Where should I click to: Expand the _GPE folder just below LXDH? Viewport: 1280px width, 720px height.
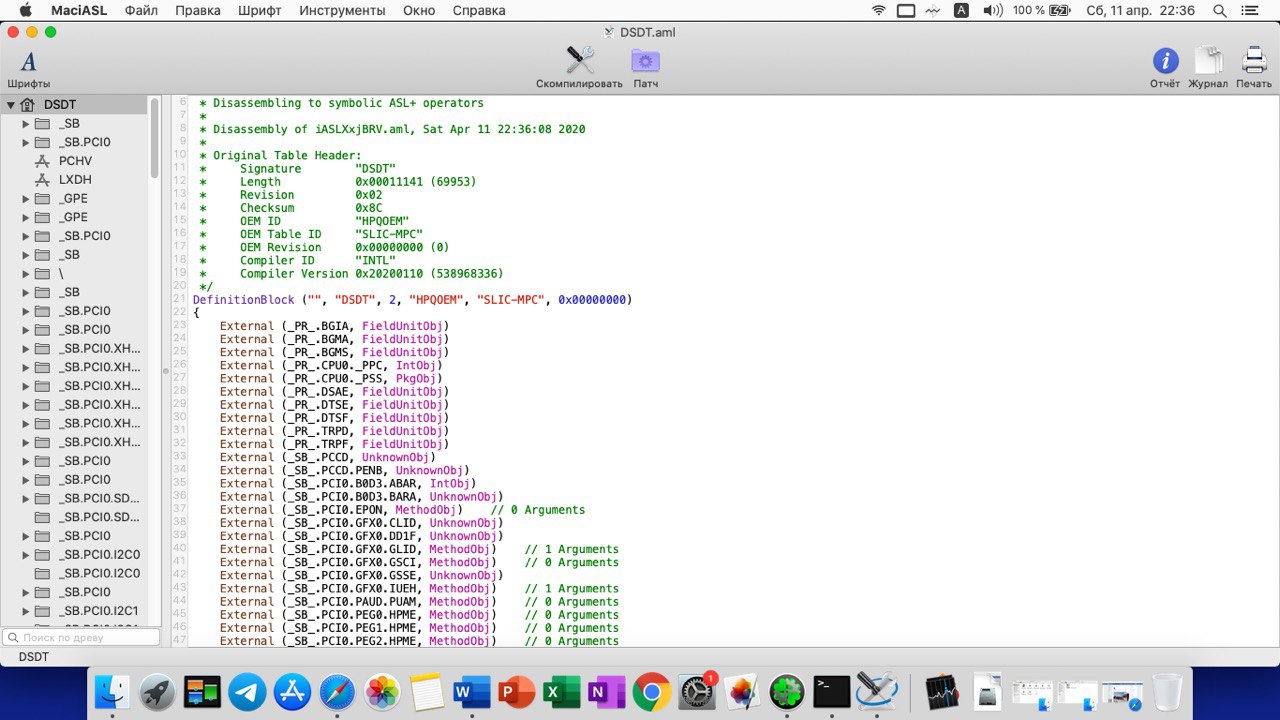coord(26,198)
